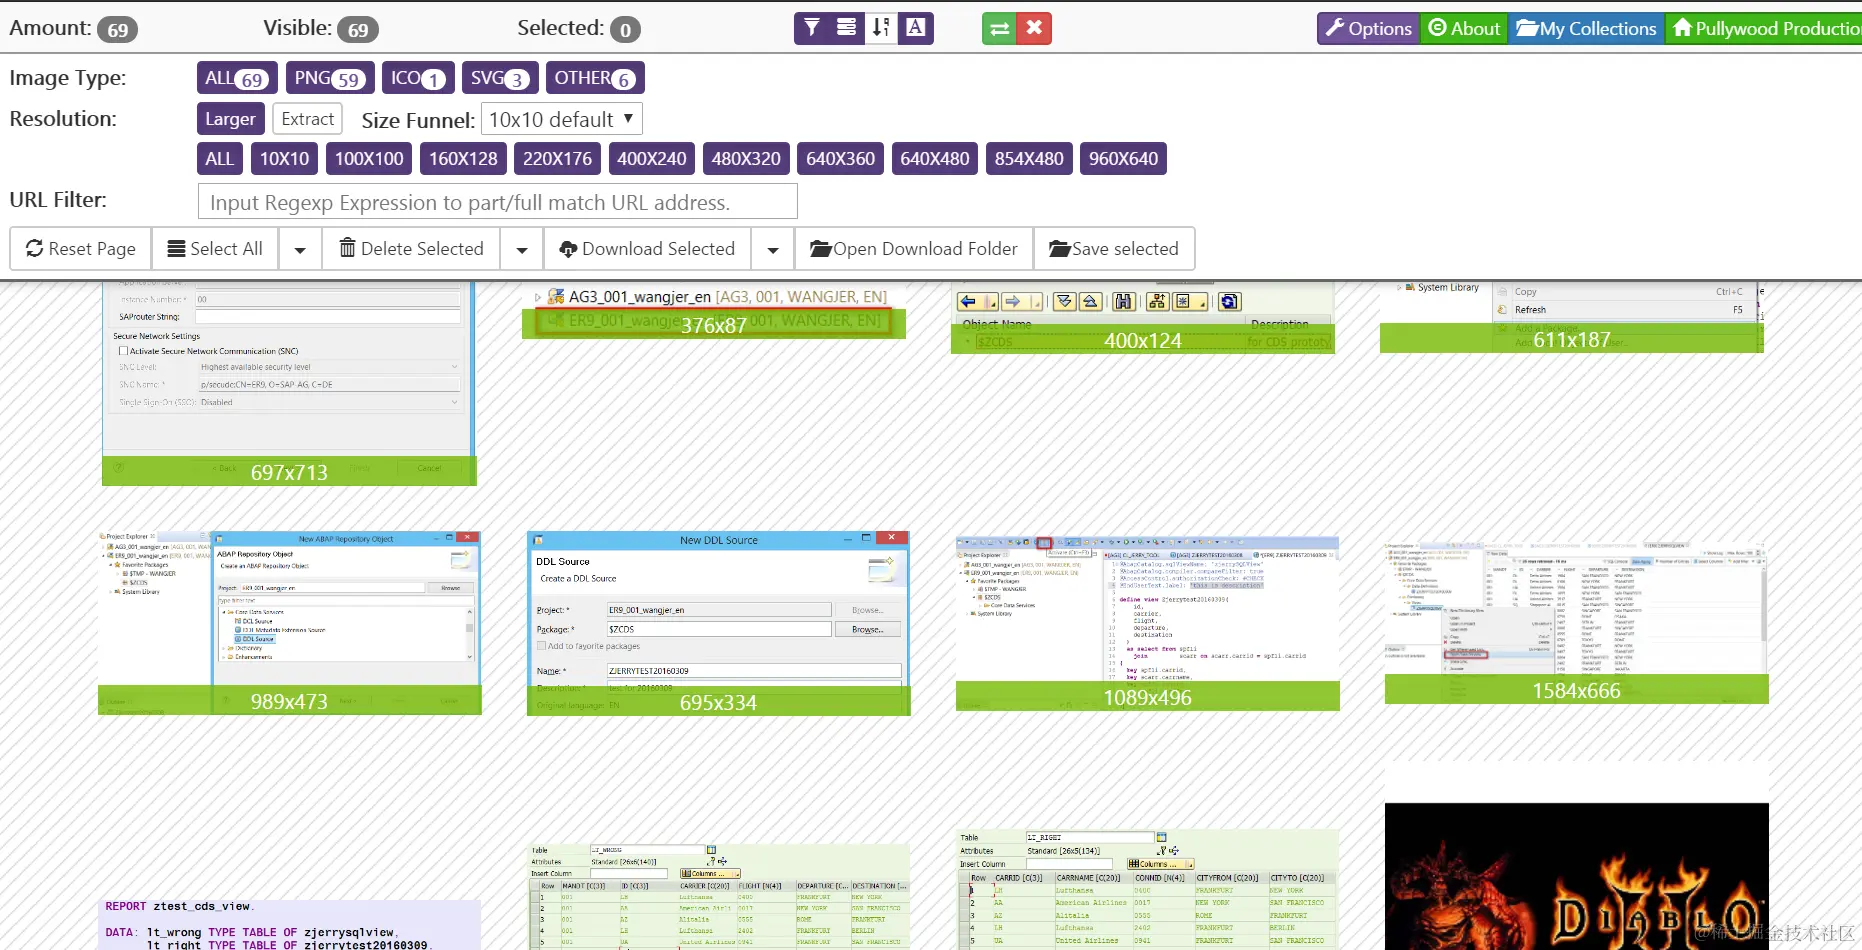Select the 376x87 thumbnail image
Viewport: 1862px width, 950px height.
[714, 312]
